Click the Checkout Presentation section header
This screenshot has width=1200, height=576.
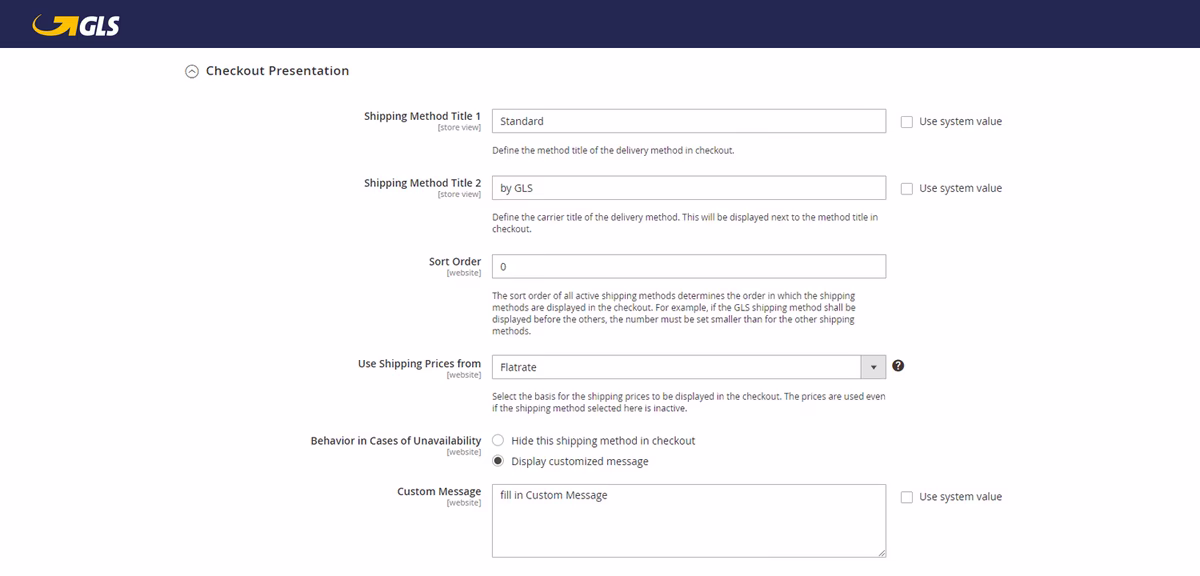click(x=276, y=70)
